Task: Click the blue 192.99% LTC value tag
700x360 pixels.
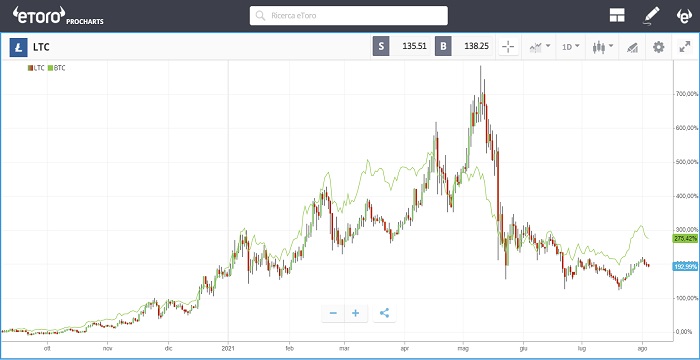Action: point(685,266)
